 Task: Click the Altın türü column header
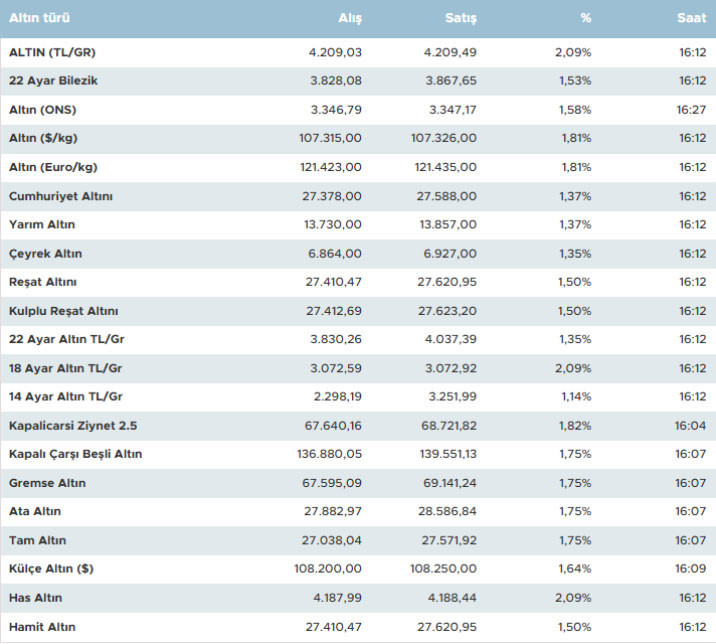point(40,19)
